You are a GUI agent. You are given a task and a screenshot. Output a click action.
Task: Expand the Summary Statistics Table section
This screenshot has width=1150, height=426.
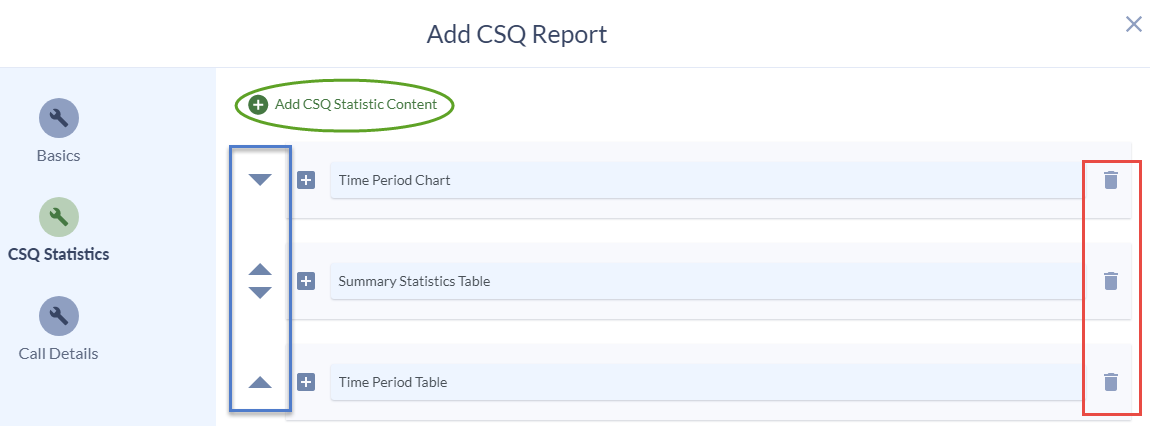tap(306, 281)
